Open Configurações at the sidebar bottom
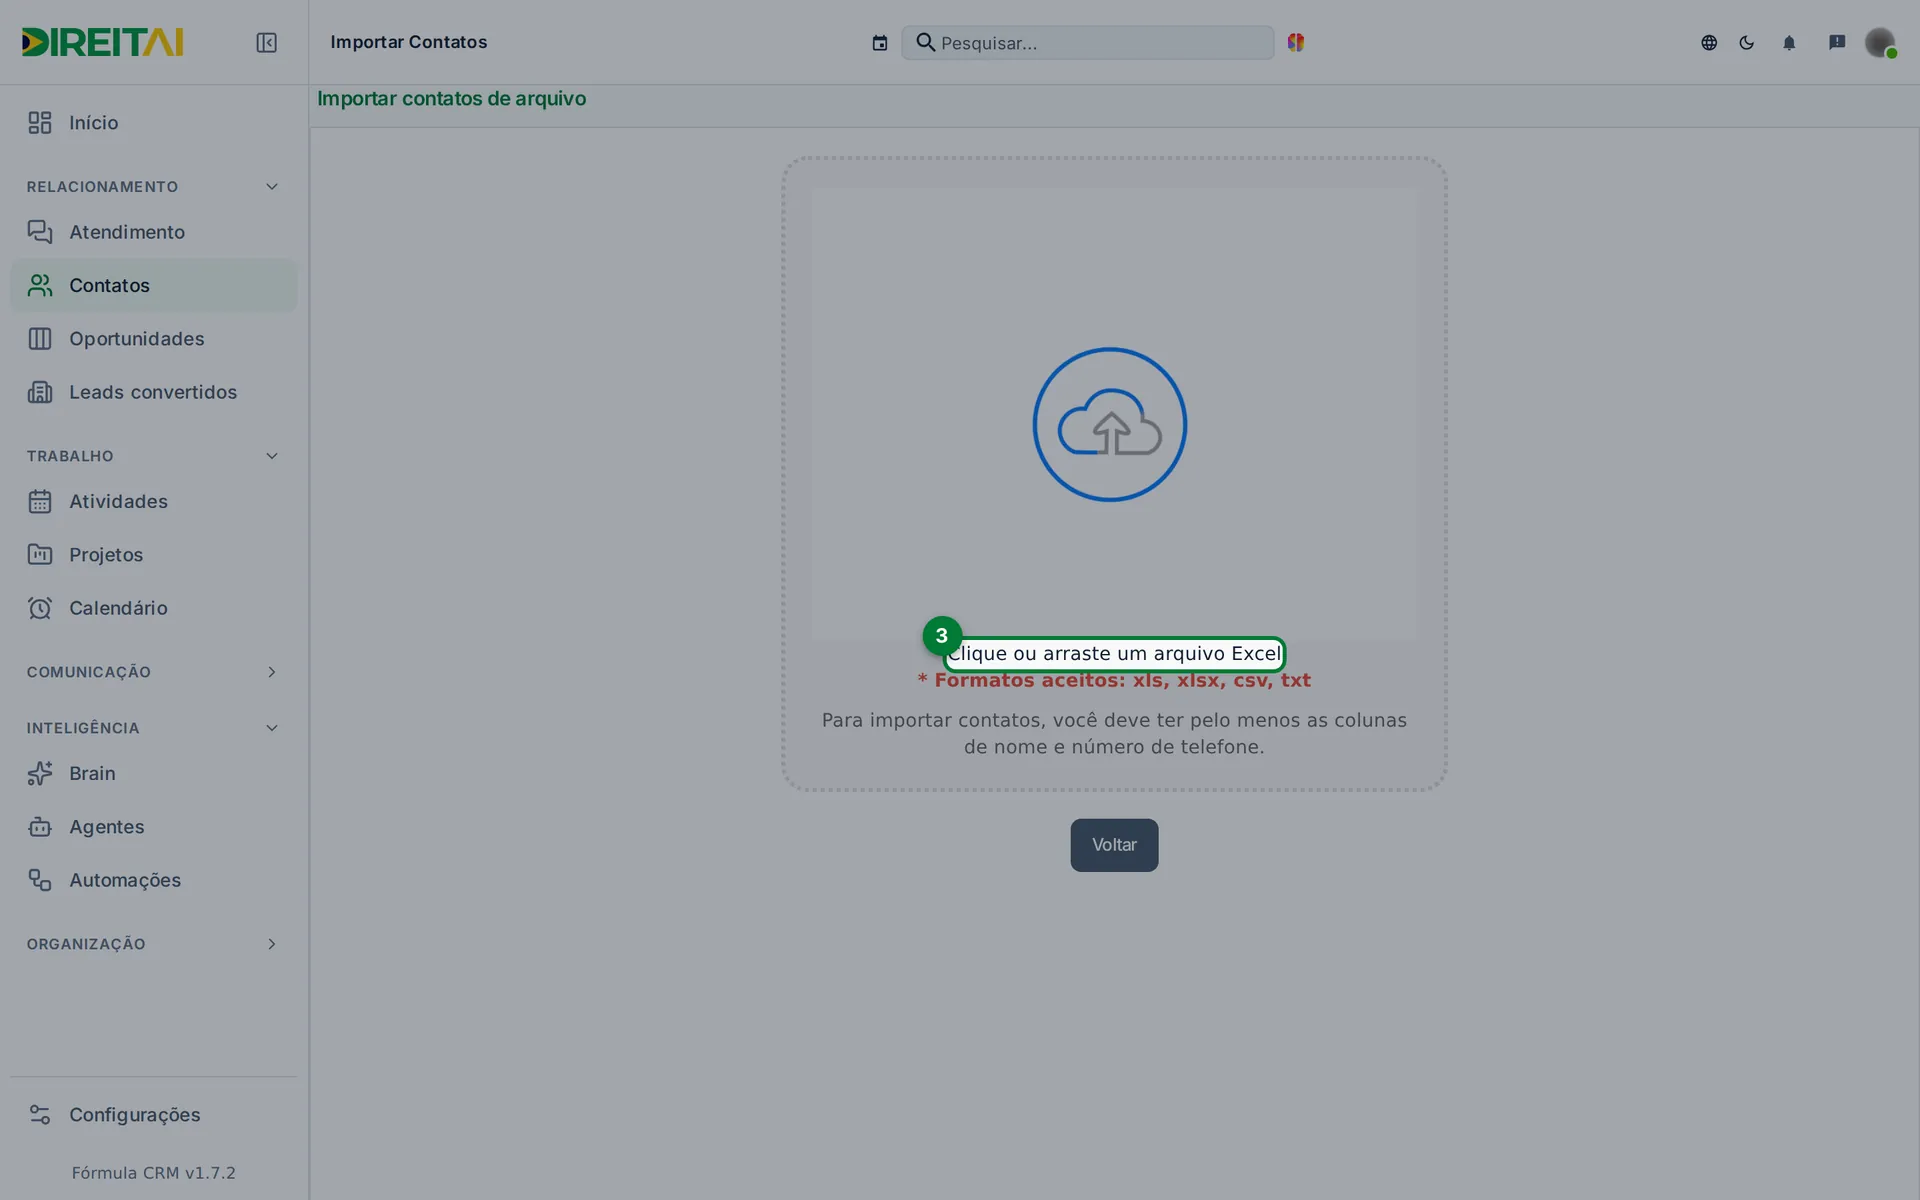The width and height of the screenshot is (1920, 1200). click(x=153, y=1115)
